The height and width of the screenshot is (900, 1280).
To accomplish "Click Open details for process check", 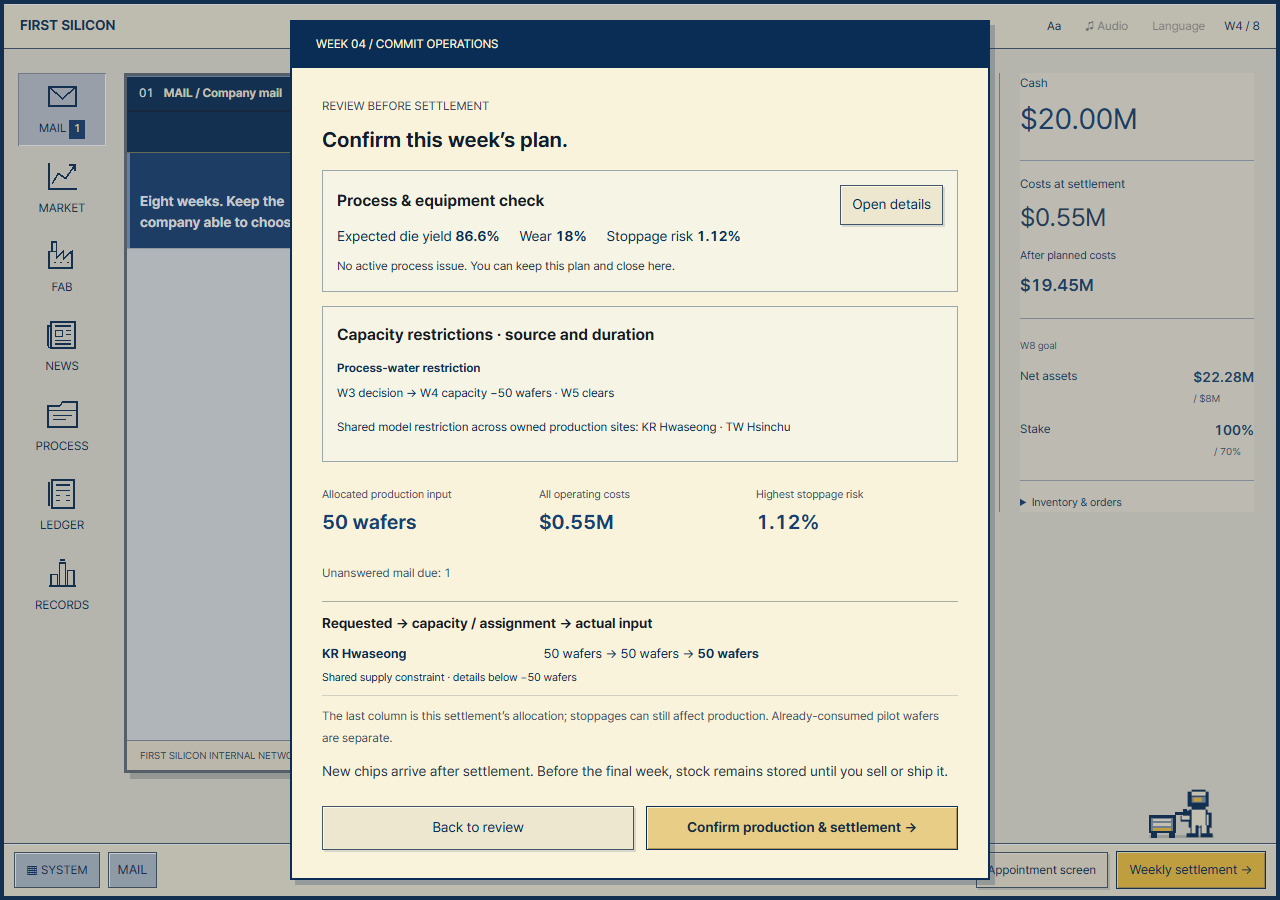I will (x=891, y=204).
